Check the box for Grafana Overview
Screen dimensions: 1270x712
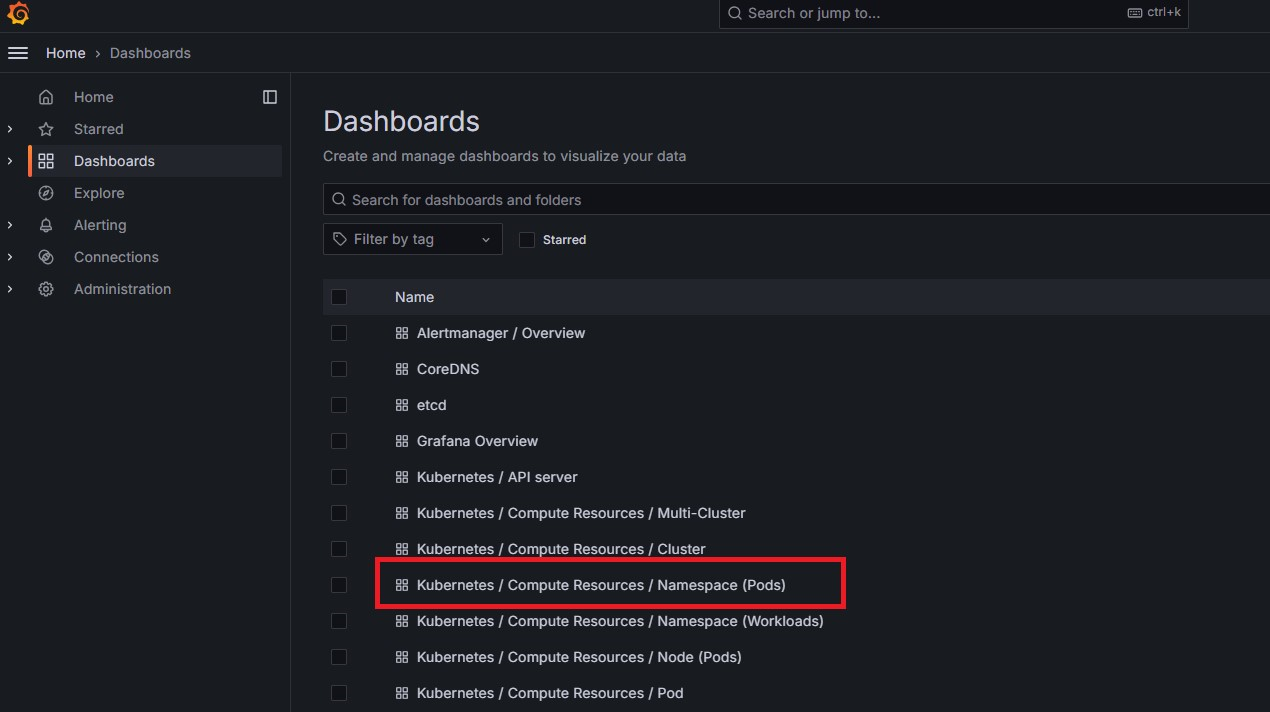339,441
